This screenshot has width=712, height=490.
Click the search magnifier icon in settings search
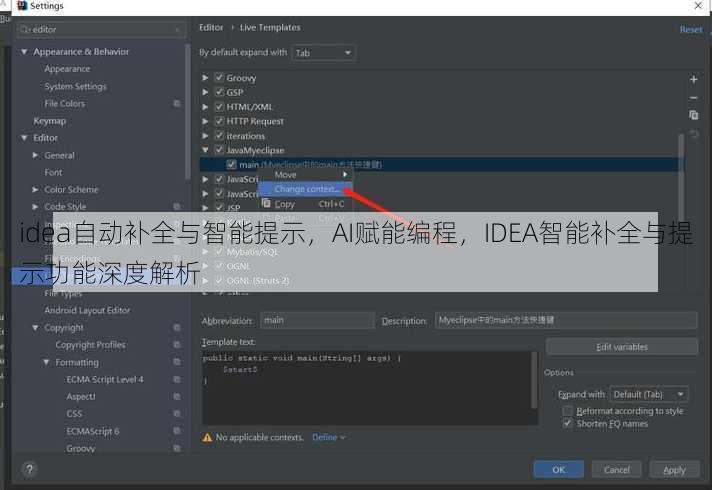(25, 30)
